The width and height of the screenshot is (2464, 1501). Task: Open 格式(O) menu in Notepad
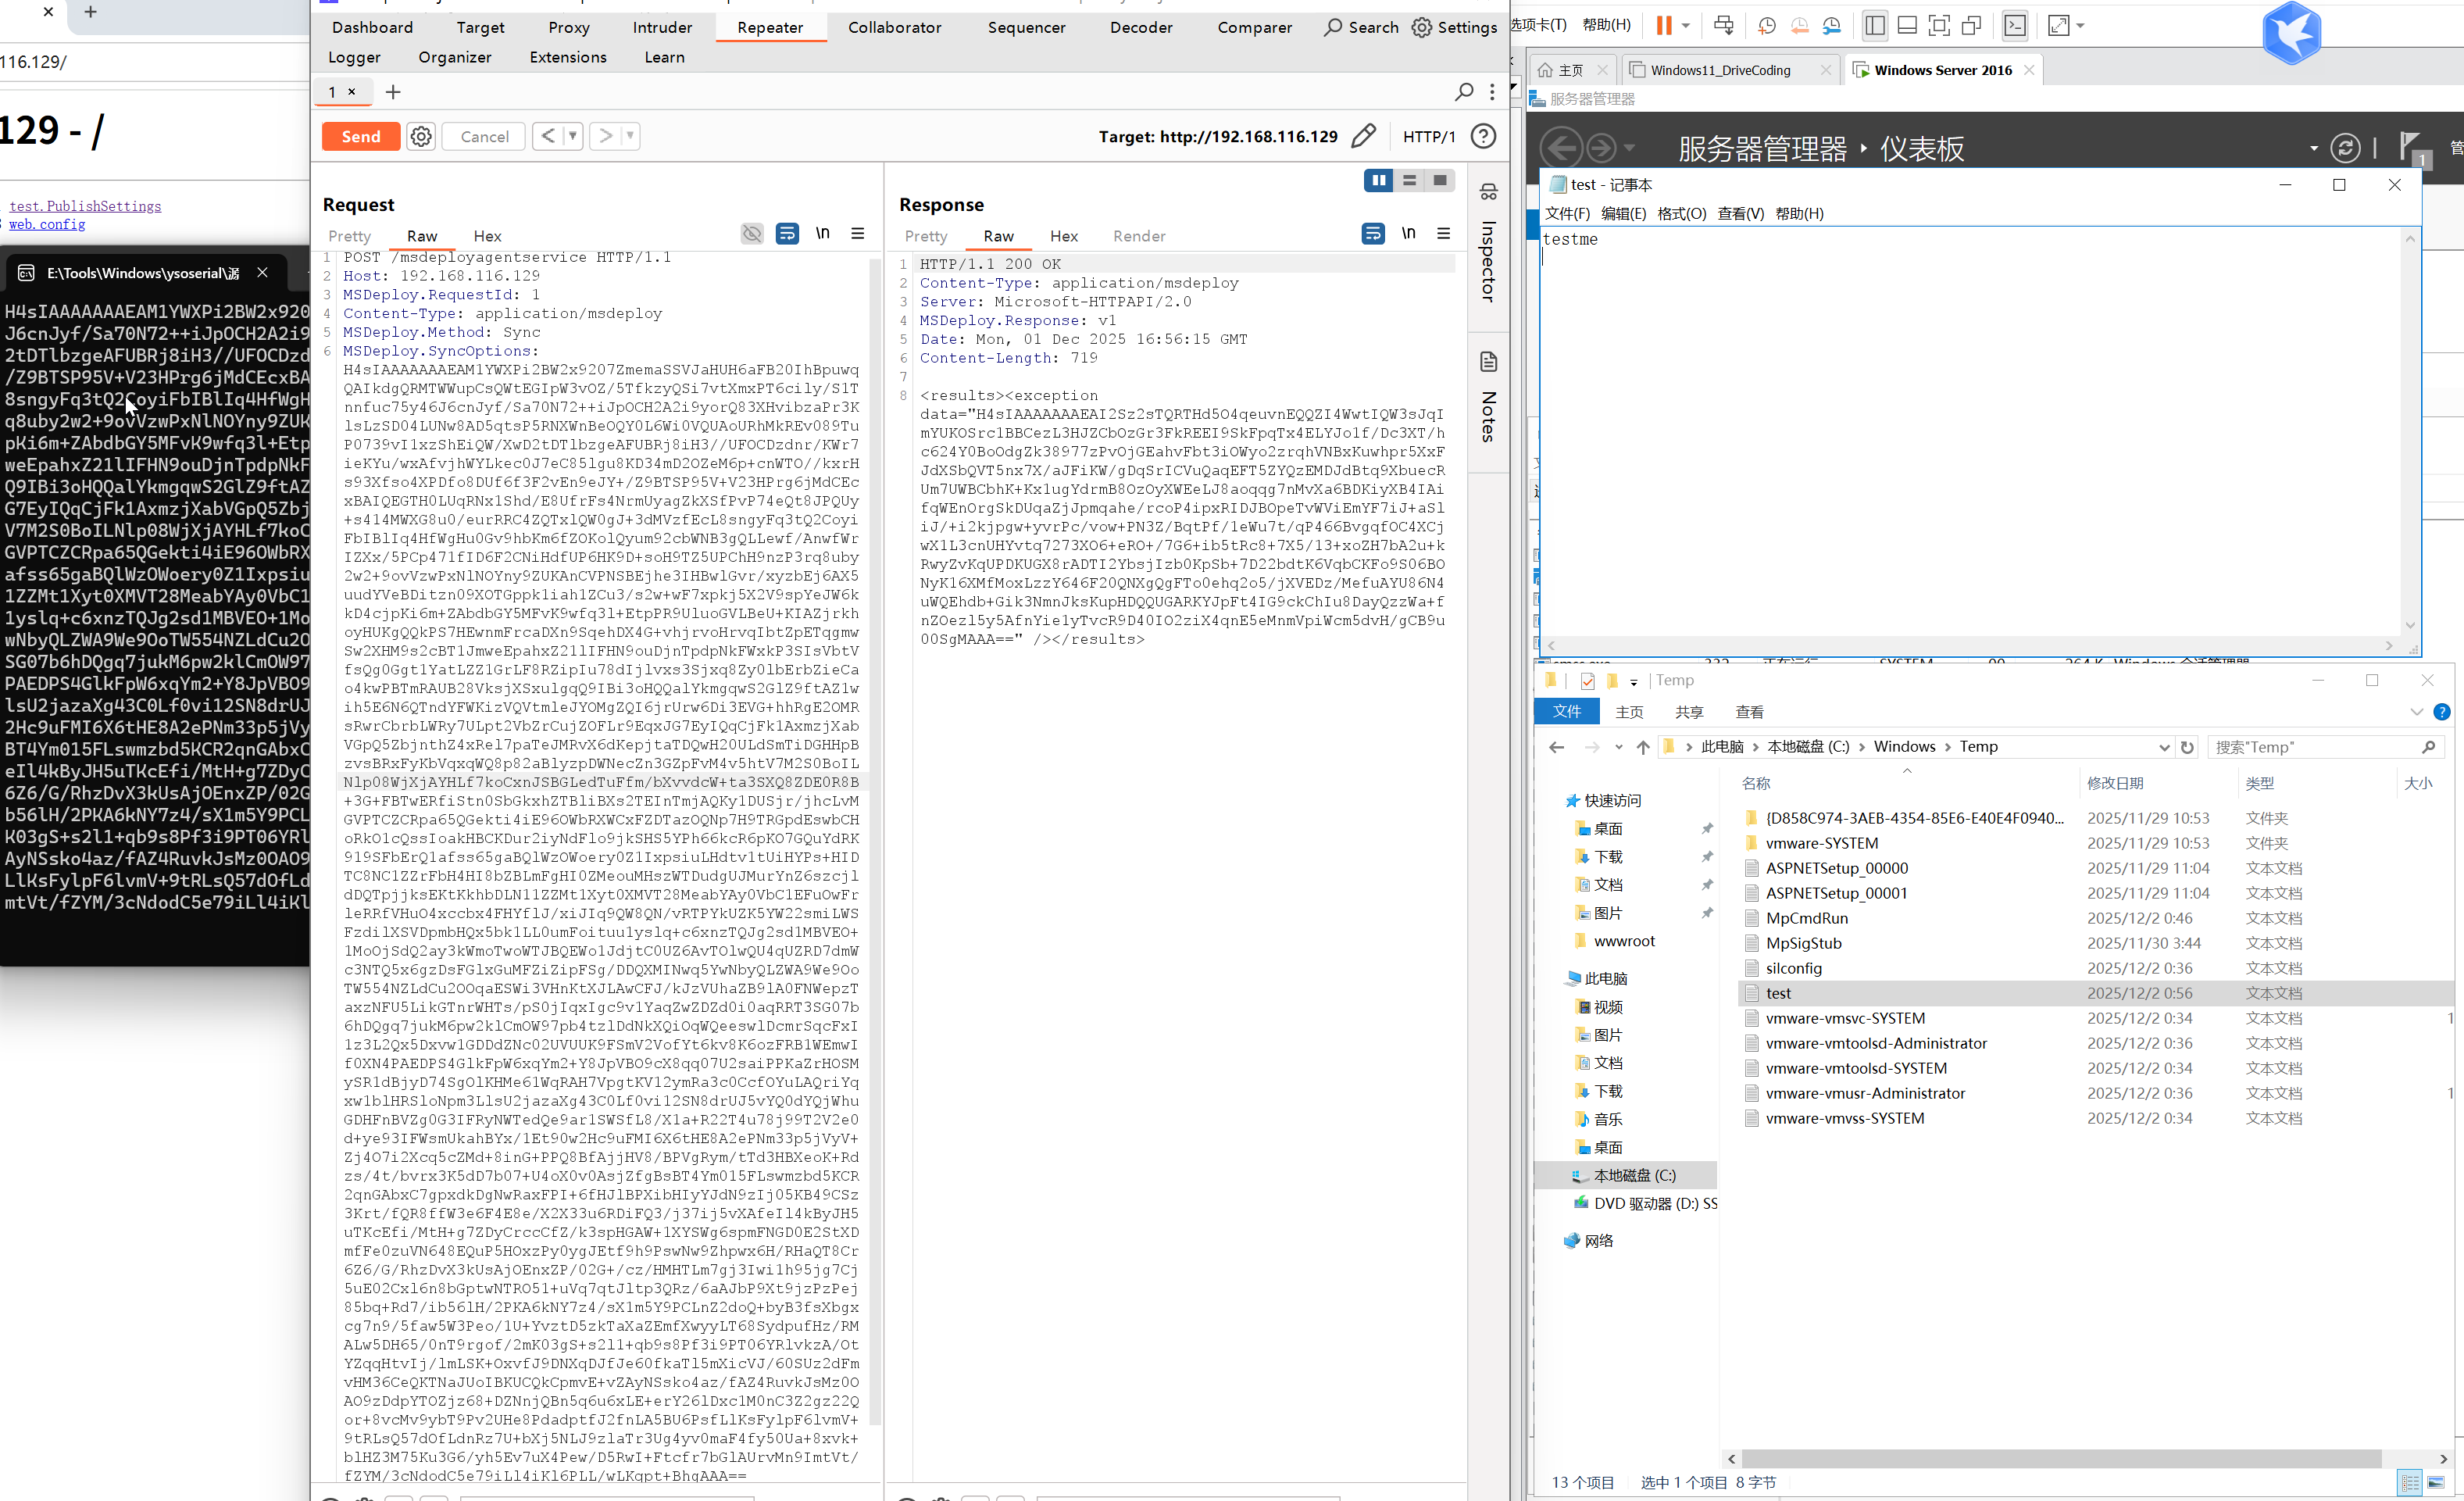(x=1681, y=214)
